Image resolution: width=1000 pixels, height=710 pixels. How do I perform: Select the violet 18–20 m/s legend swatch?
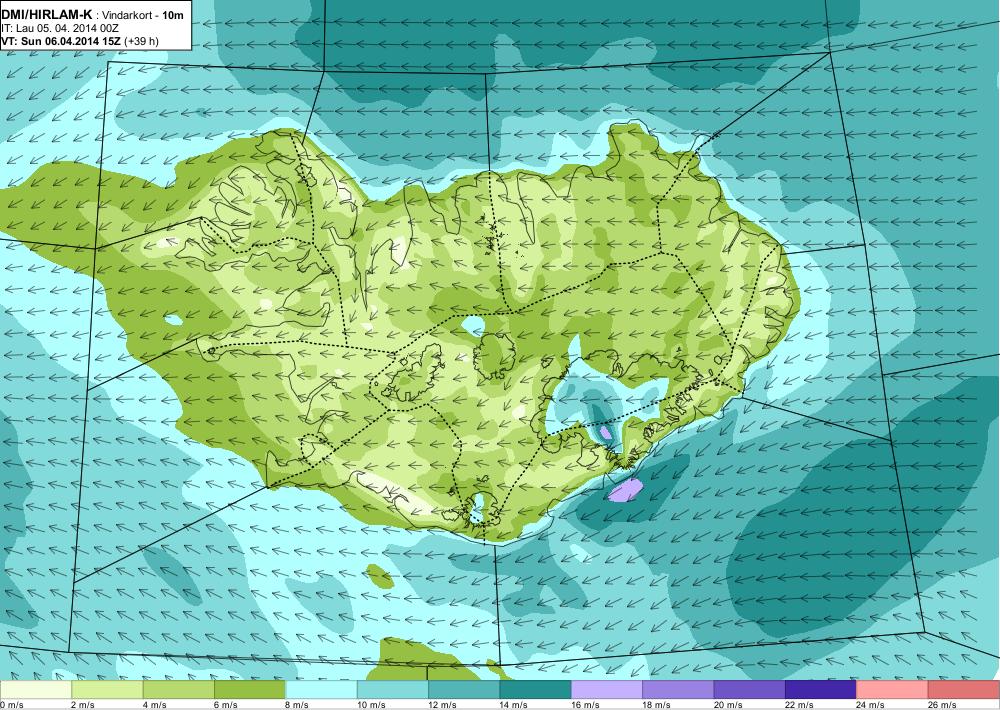click(679, 690)
